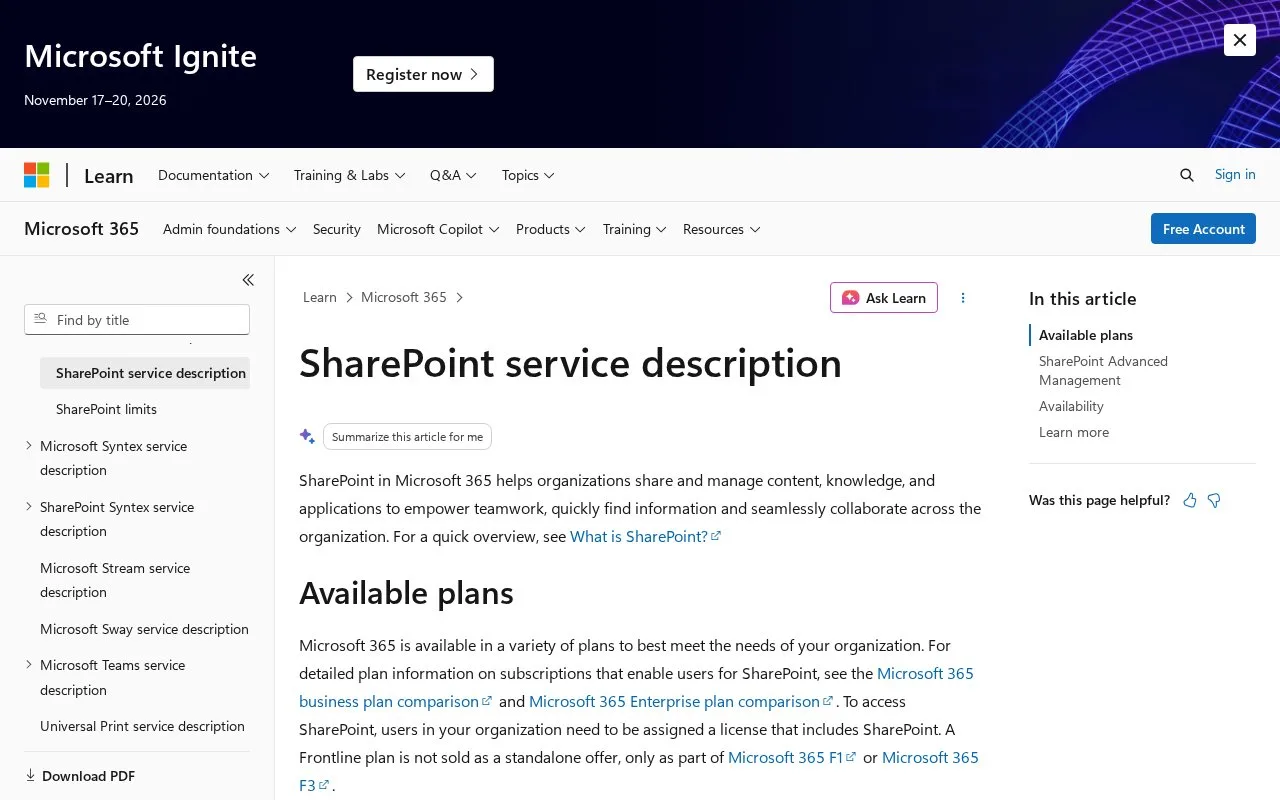This screenshot has width=1280, height=800.
Task: Click the Ask Learn button
Action: coord(884,297)
